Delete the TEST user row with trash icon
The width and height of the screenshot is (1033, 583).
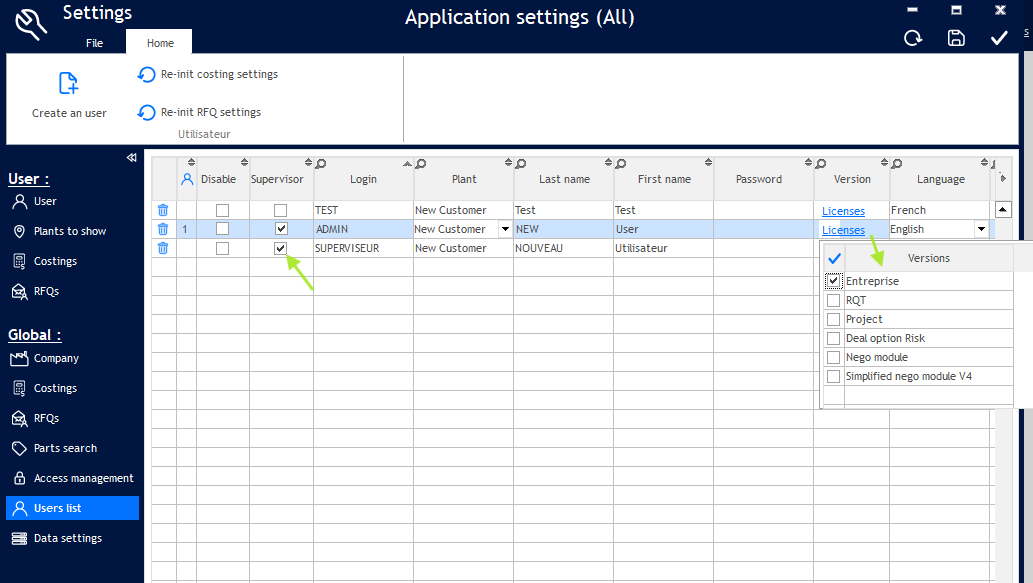[x=163, y=210]
